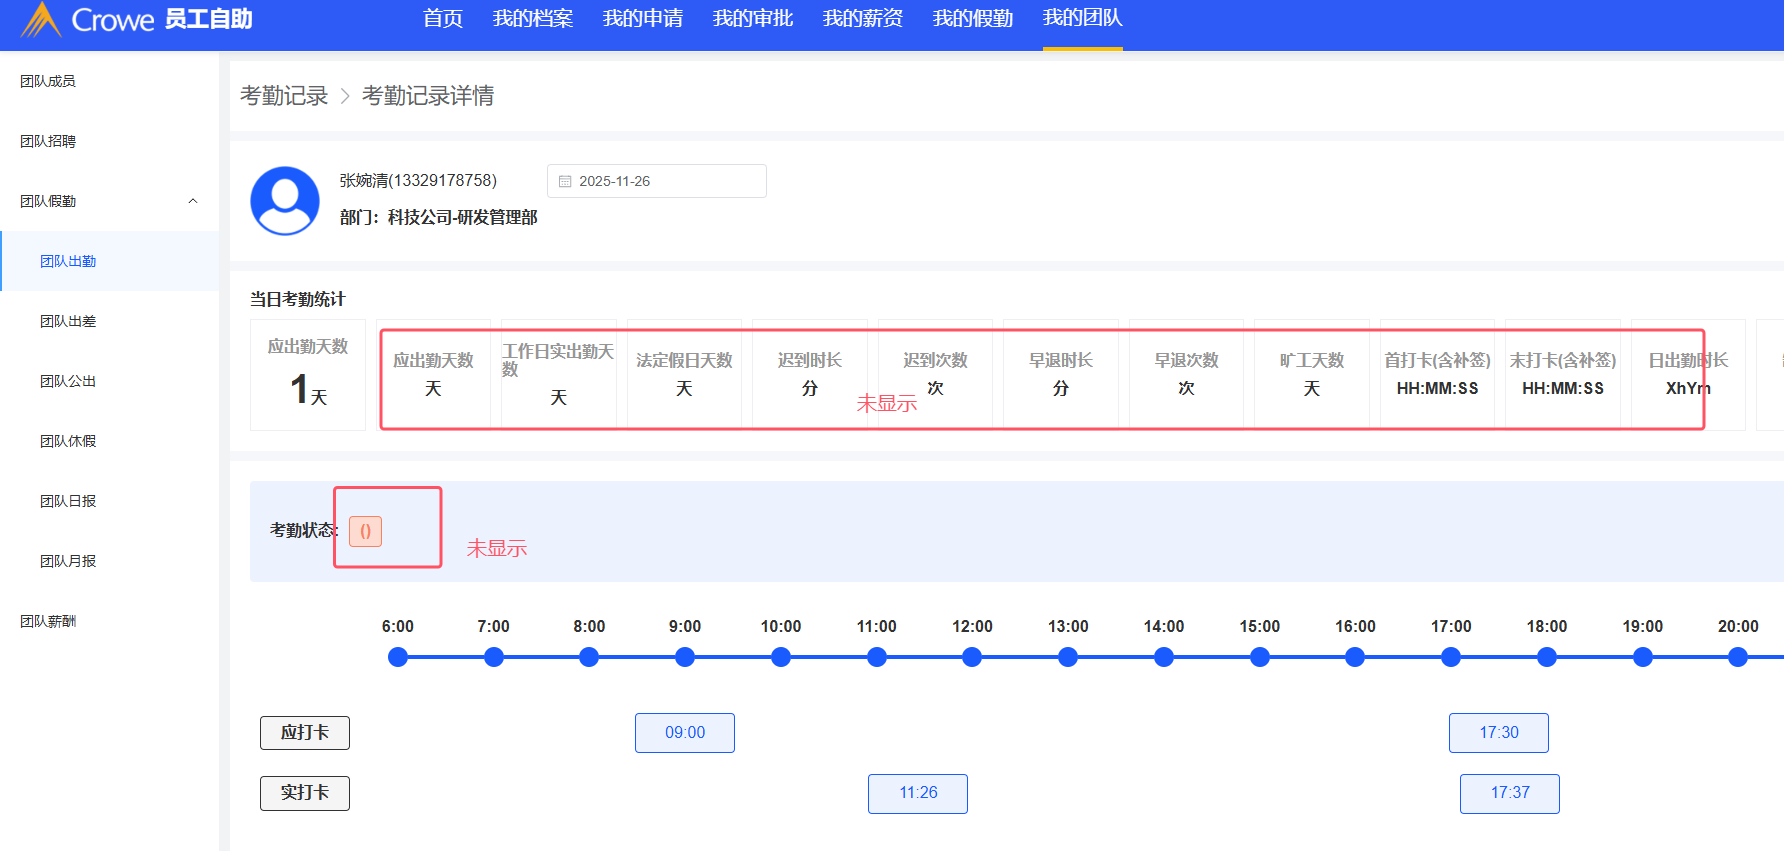Switch to 我的薪资 tab

(x=862, y=19)
